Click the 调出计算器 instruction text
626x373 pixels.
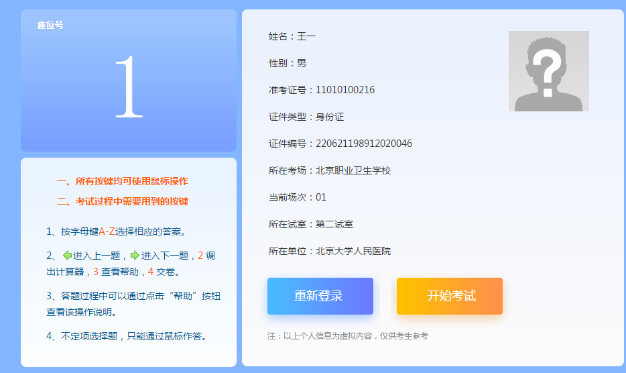coord(131,264)
